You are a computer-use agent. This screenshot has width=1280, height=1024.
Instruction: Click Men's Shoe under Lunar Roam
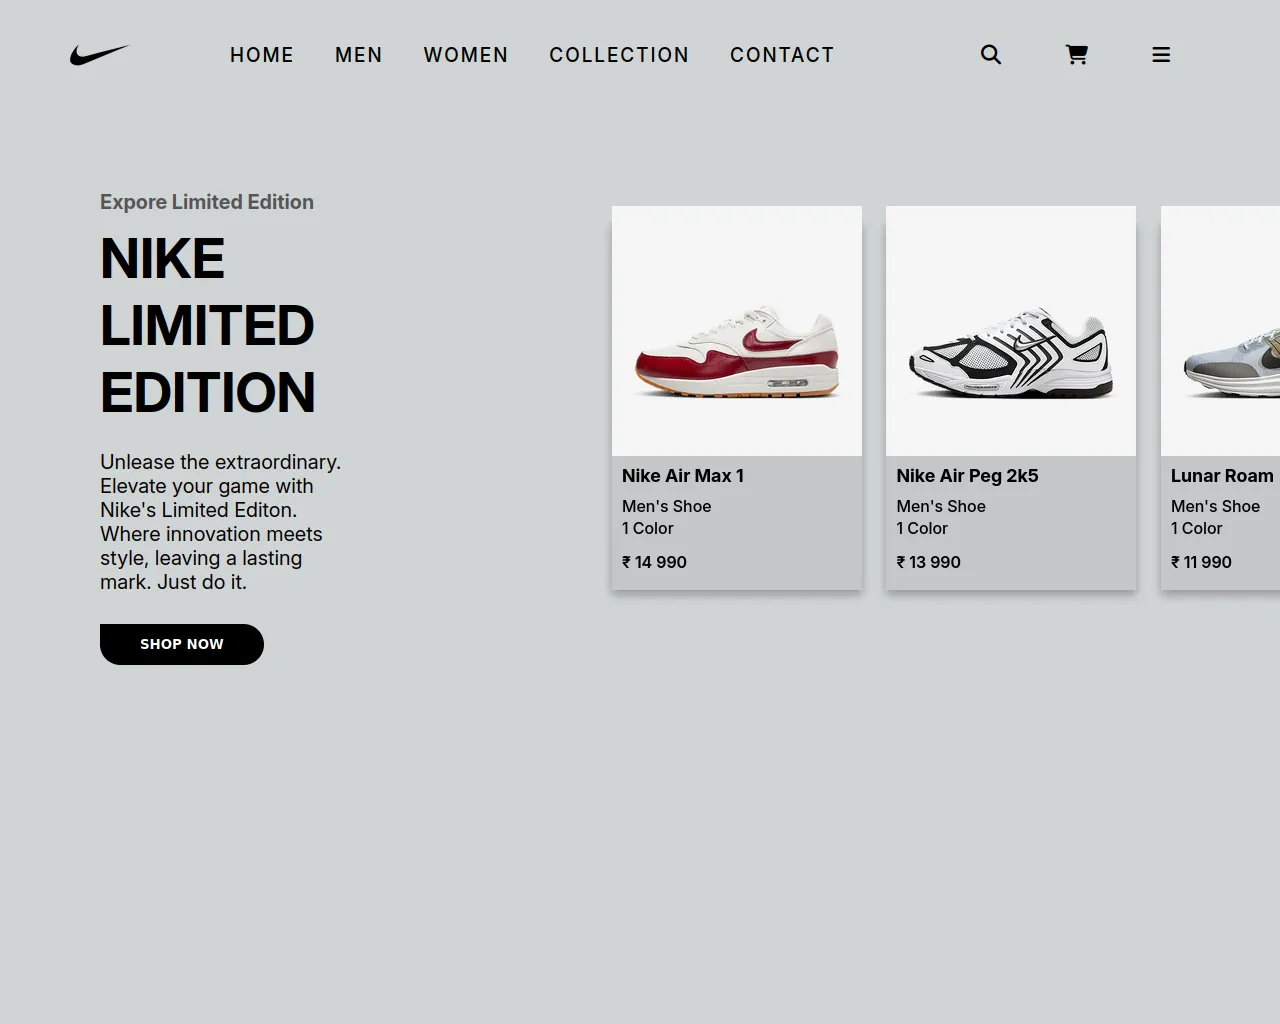(x=1215, y=506)
